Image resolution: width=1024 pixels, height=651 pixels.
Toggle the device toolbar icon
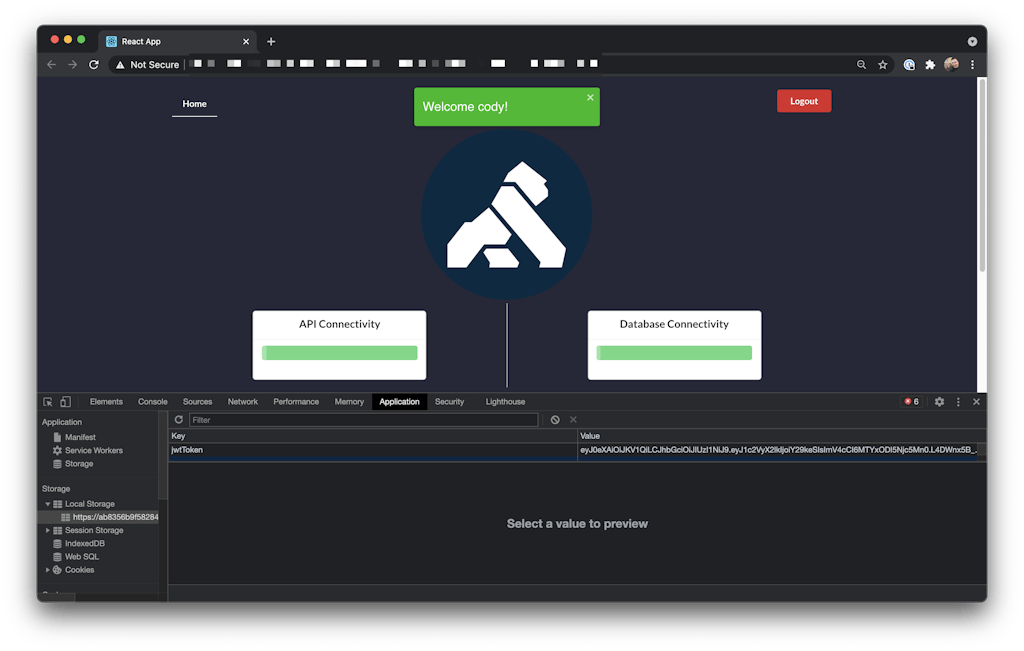pos(65,402)
